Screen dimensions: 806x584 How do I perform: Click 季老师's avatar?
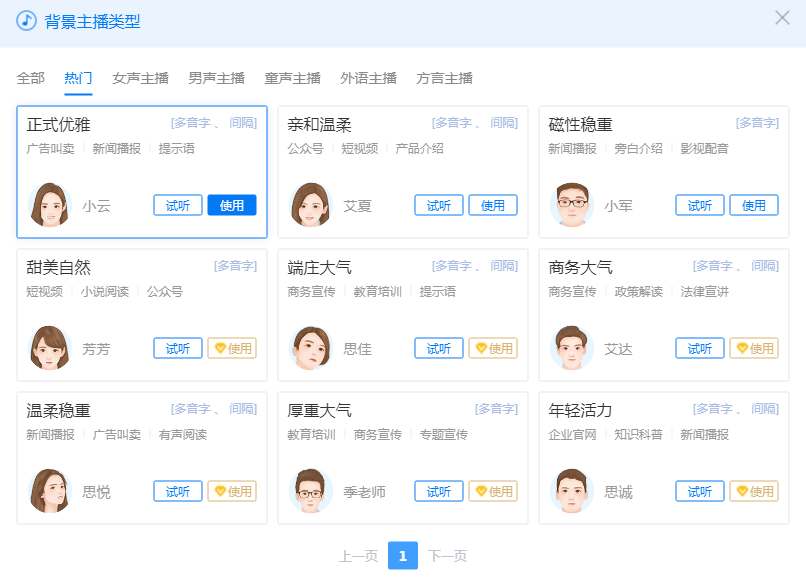coord(310,491)
